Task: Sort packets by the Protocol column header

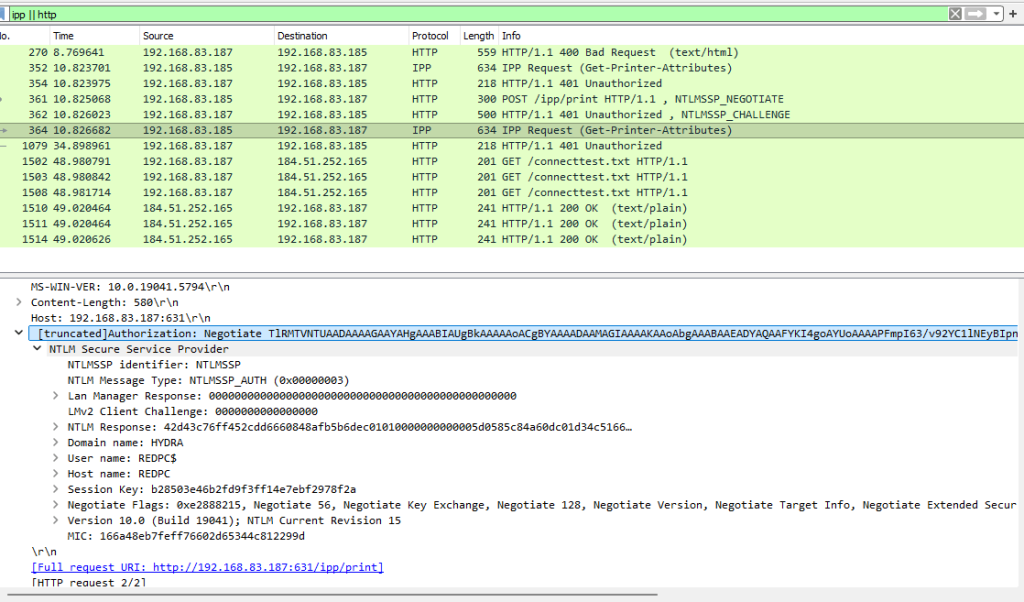Action: (430, 36)
